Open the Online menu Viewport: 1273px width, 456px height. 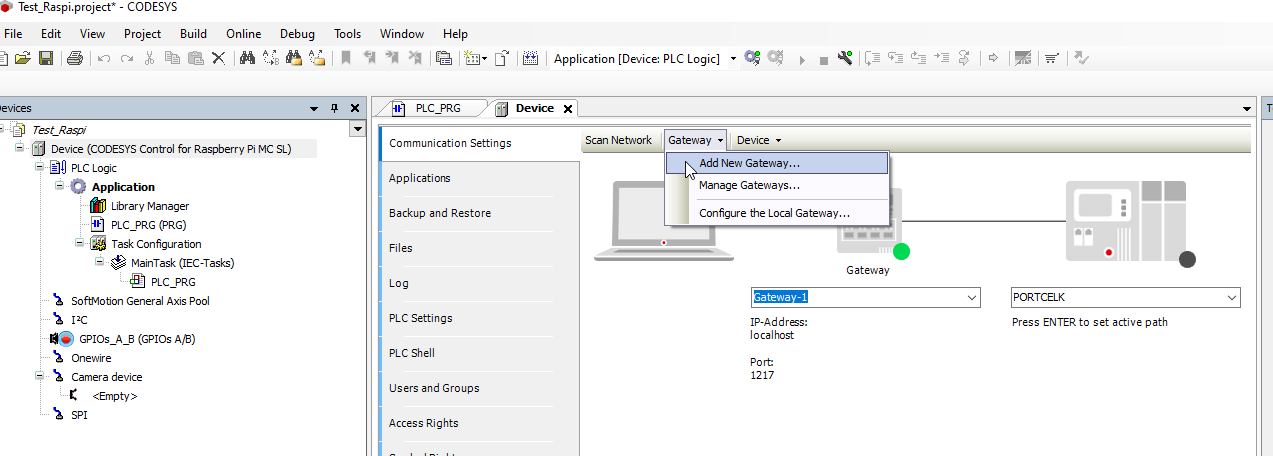pyautogui.click(x=244, y=34)
